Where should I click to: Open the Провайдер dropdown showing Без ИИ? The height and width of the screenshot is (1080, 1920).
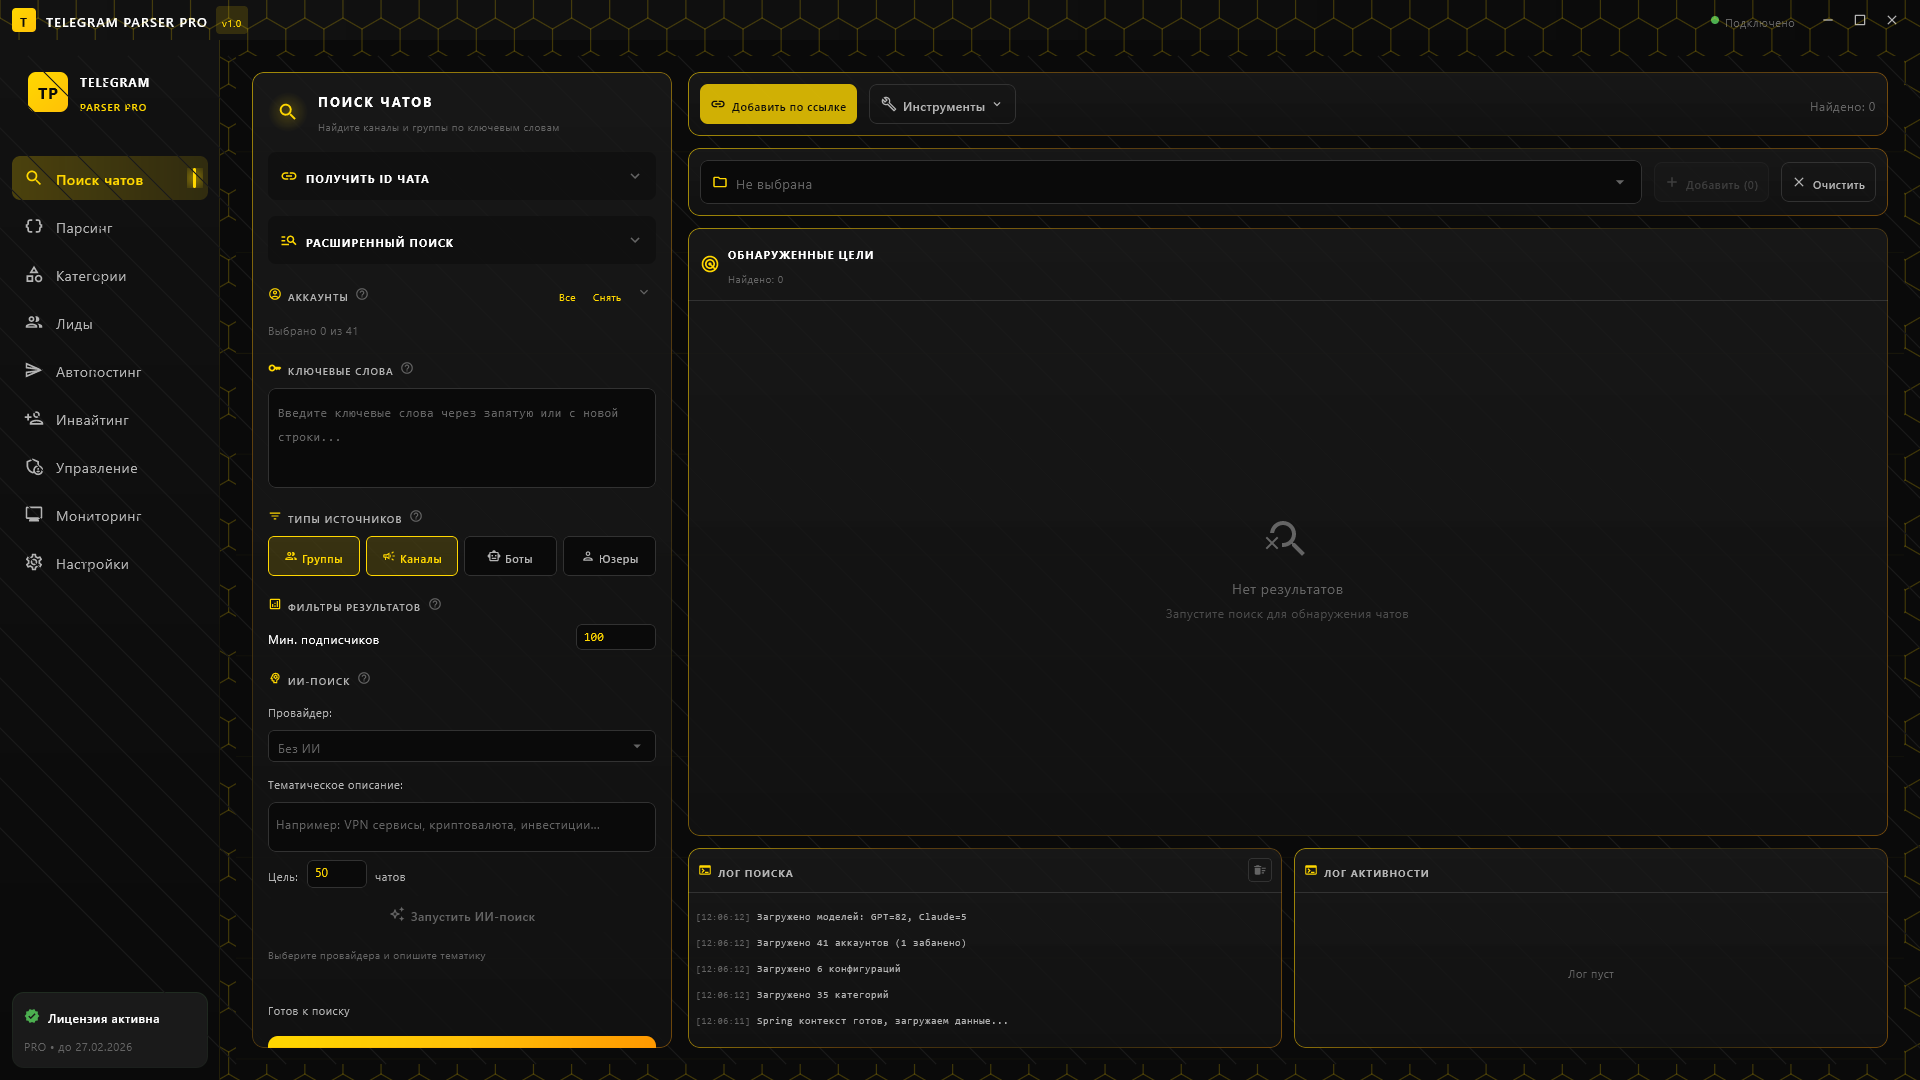(x=461, y=747)
